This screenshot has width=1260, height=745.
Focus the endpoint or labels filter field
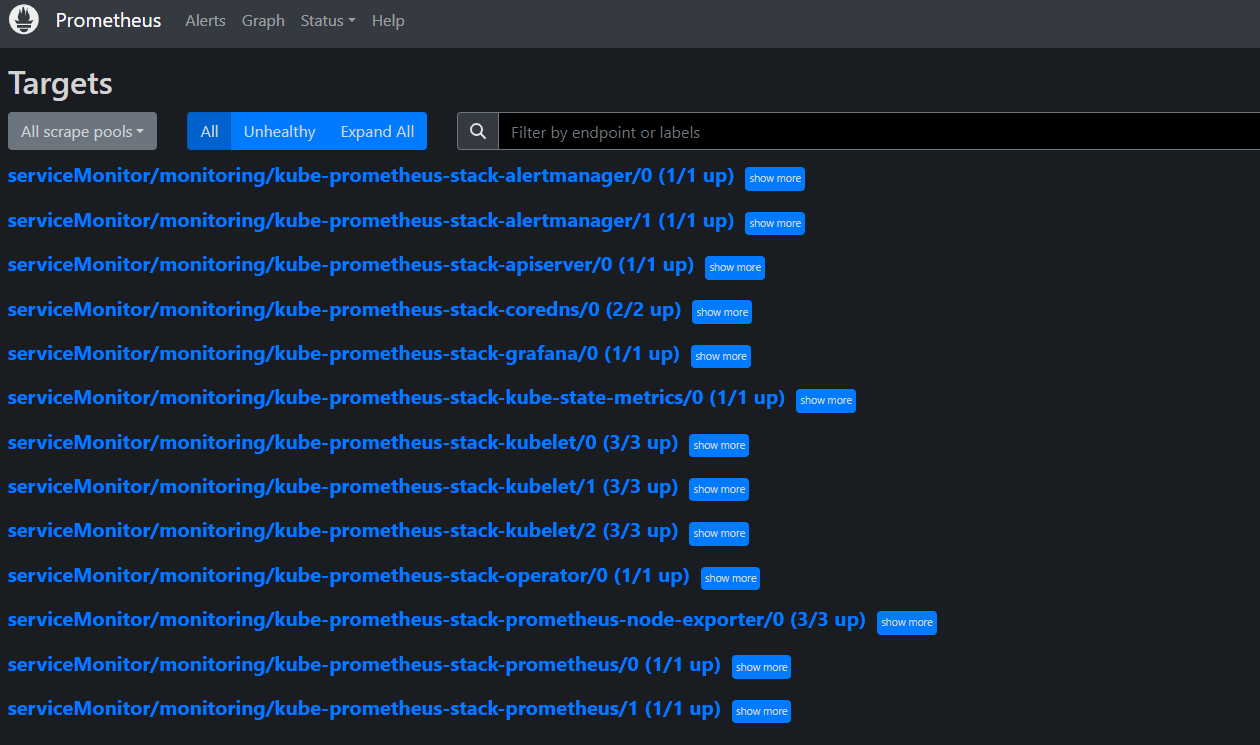[880, 132]
